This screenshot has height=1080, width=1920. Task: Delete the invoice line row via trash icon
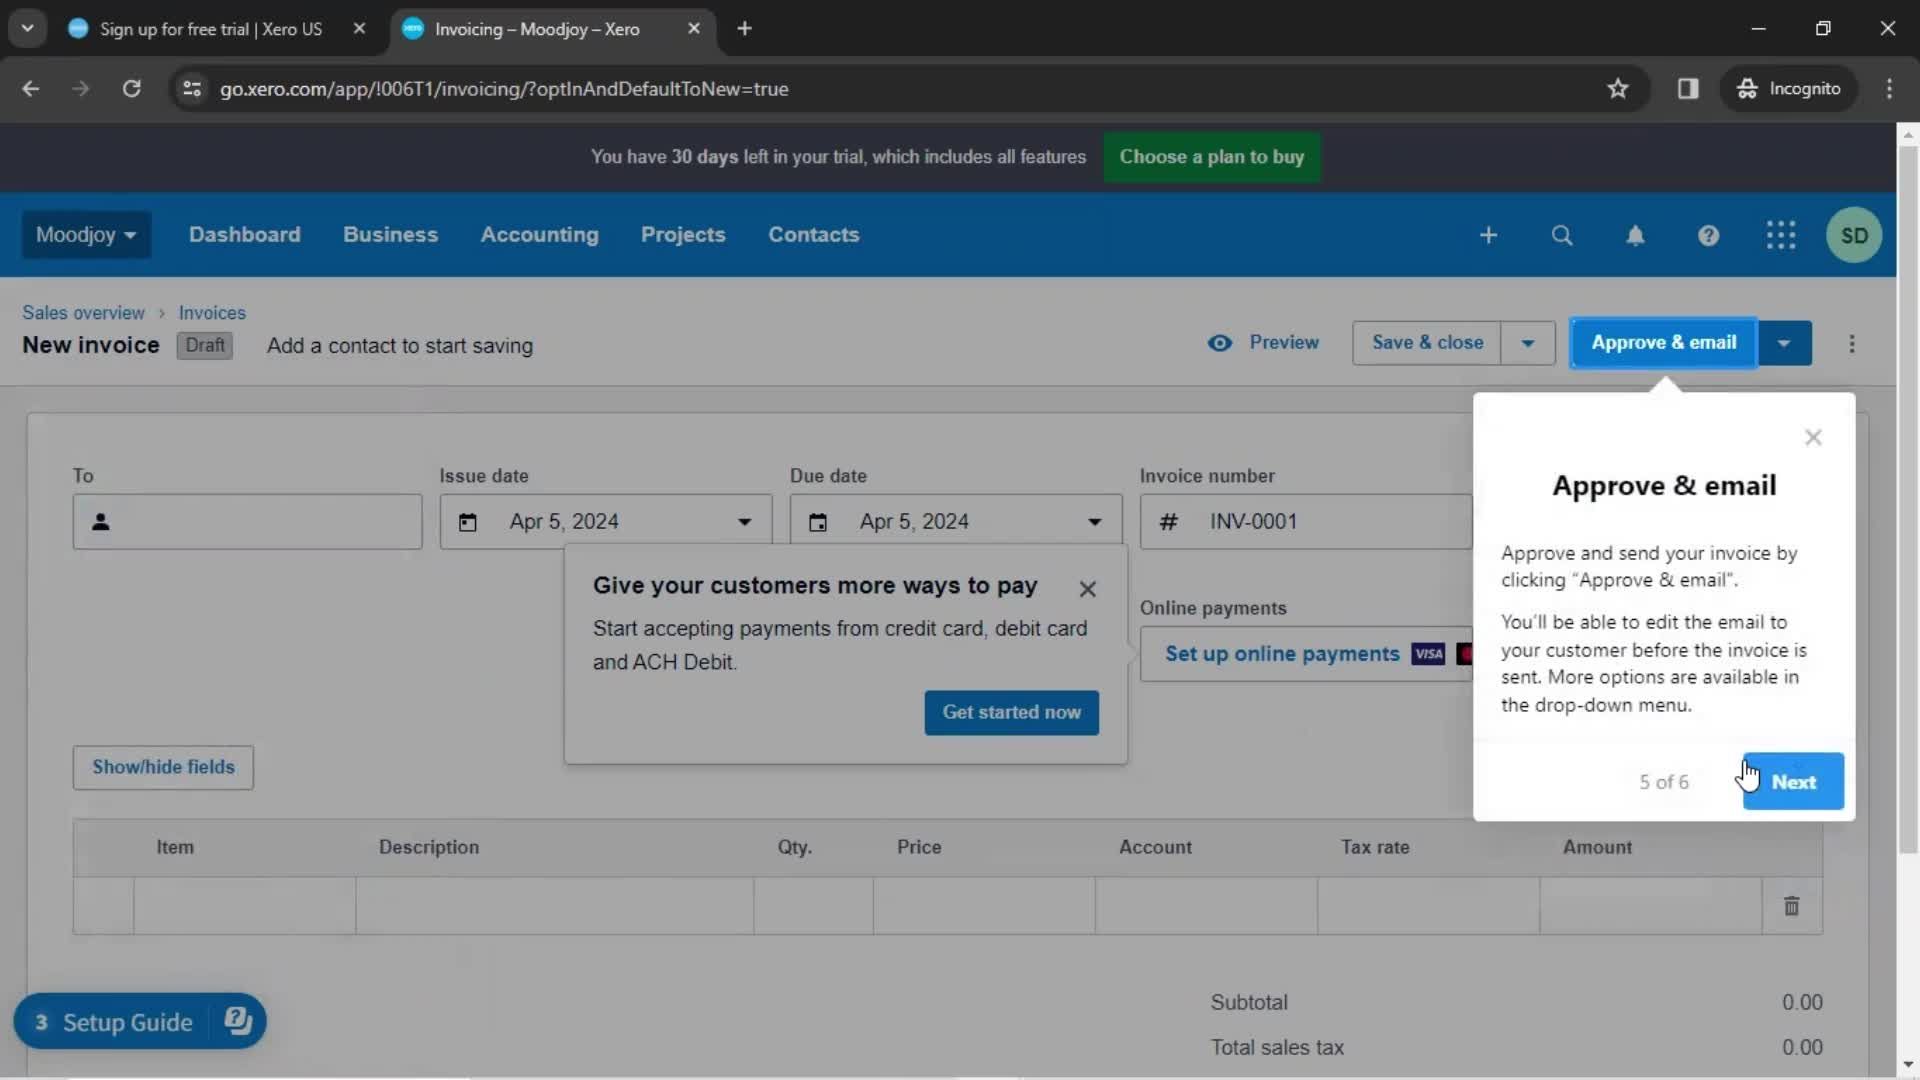tap(1791, 906)
